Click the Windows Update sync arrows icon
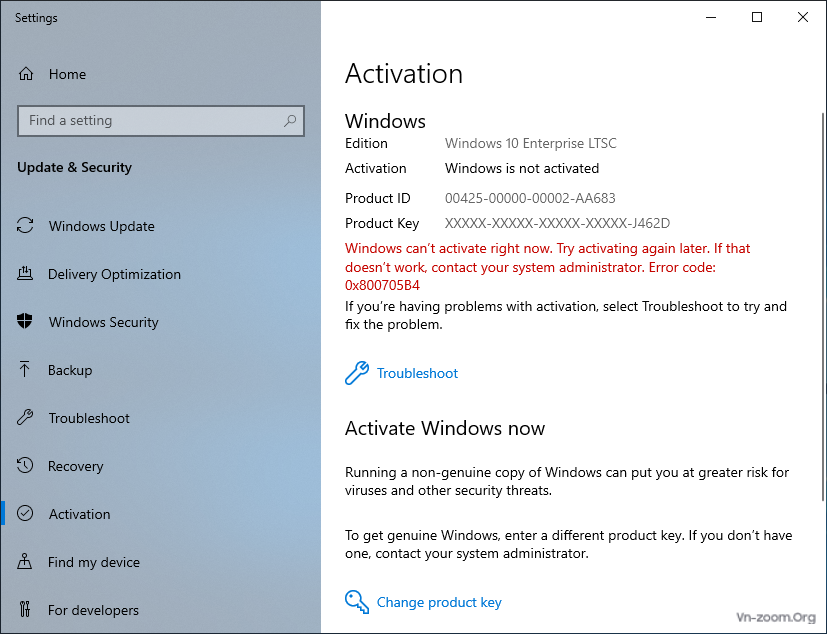Image resolution: width=827 pixels, height=634 pixels. coord(25,226)
